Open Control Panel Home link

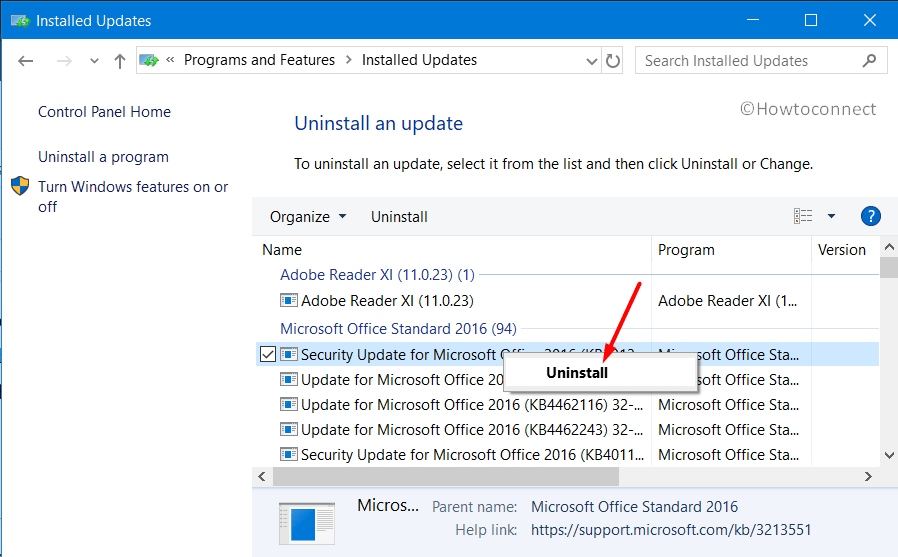click(x=104, y=112)
